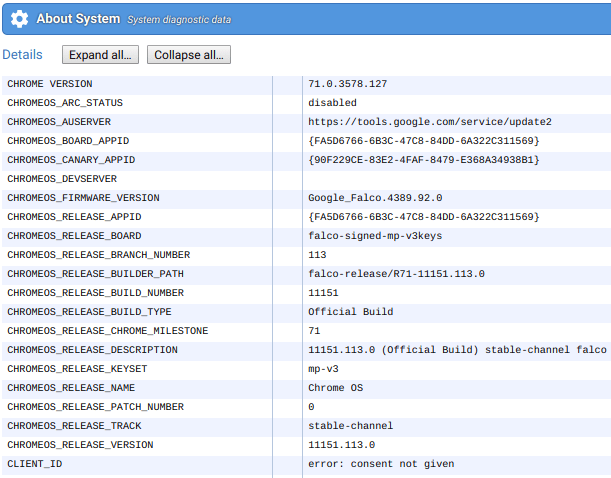Click the Details label
Viewport: 611px width, 478px height.
click(23, 55)
